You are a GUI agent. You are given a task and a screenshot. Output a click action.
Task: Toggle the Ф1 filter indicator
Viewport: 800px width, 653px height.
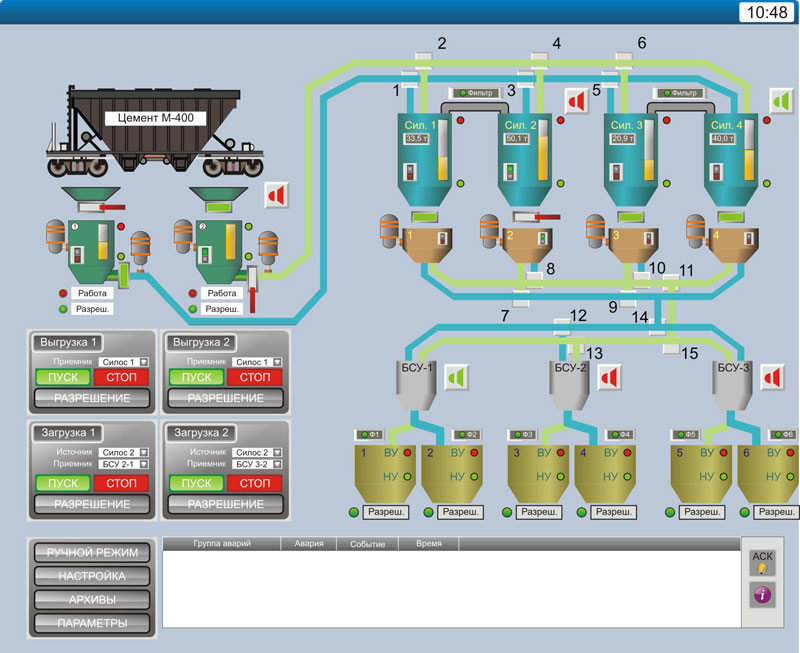pyautogui.click(x=371, y=434)
